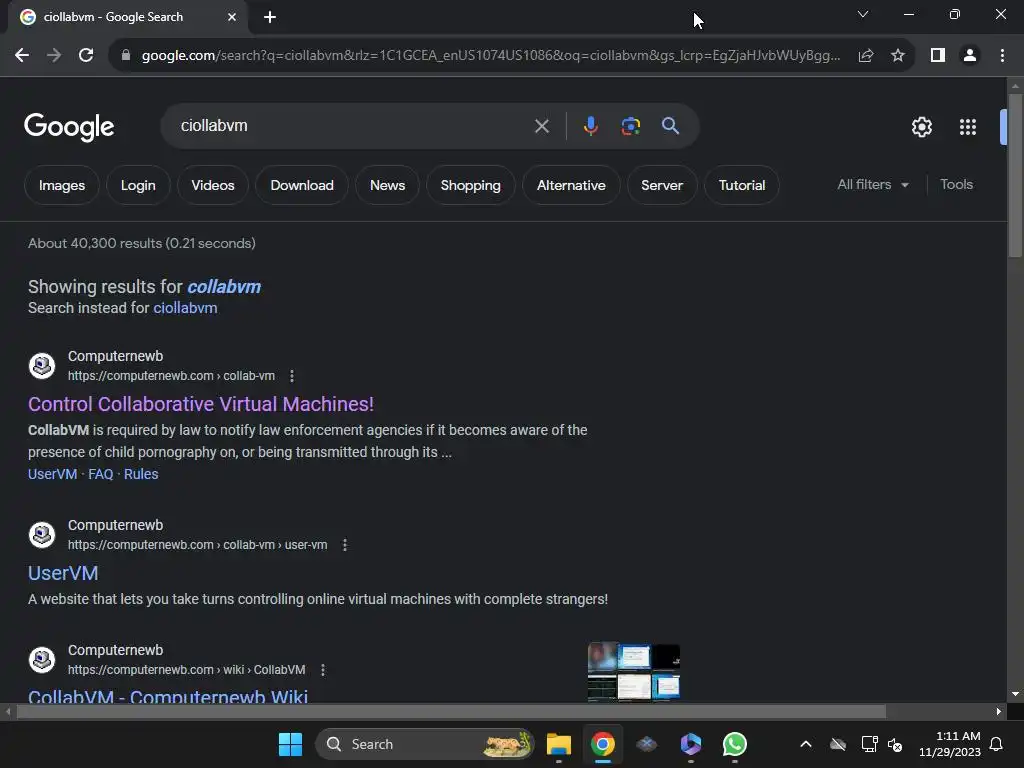
Task: Close the ciollabvm Google Search tab
Action: pyautogui.click(x=232, y=17)
